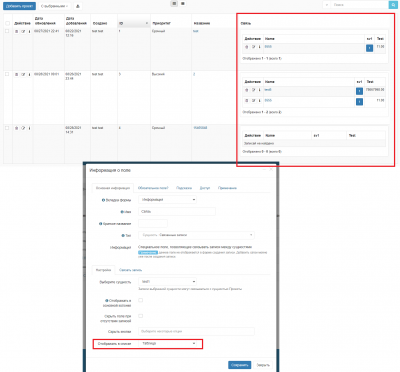Open info of second-row record in second linked table
Image resolution: width=400 pixels, height=372 pixels.
tap(260, 100)
